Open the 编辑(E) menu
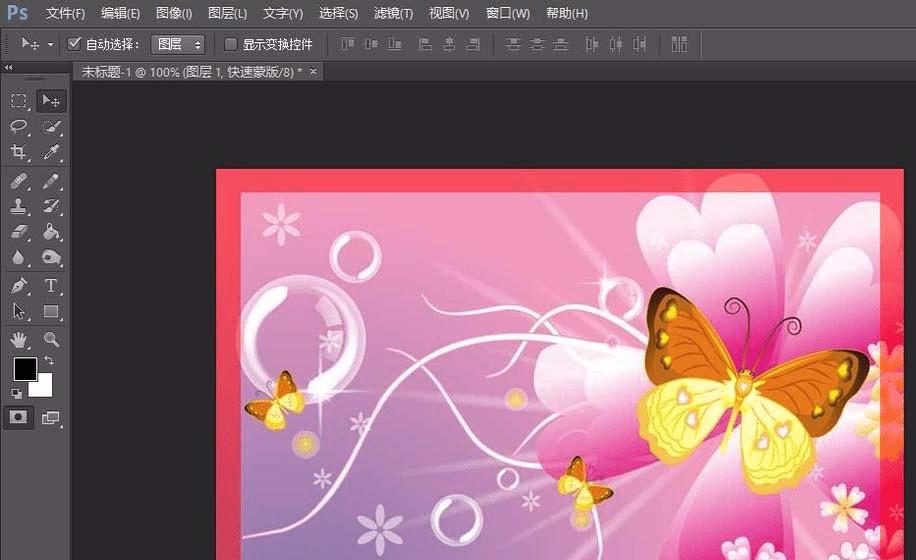The height and width of the screenshot is (560, 916). pos(120,13)
